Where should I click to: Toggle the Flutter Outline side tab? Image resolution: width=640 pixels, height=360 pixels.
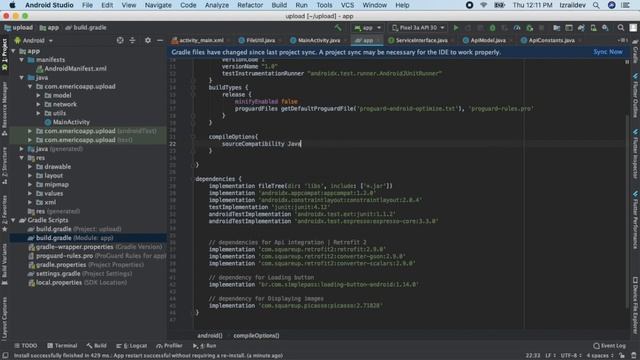point(636,95)
